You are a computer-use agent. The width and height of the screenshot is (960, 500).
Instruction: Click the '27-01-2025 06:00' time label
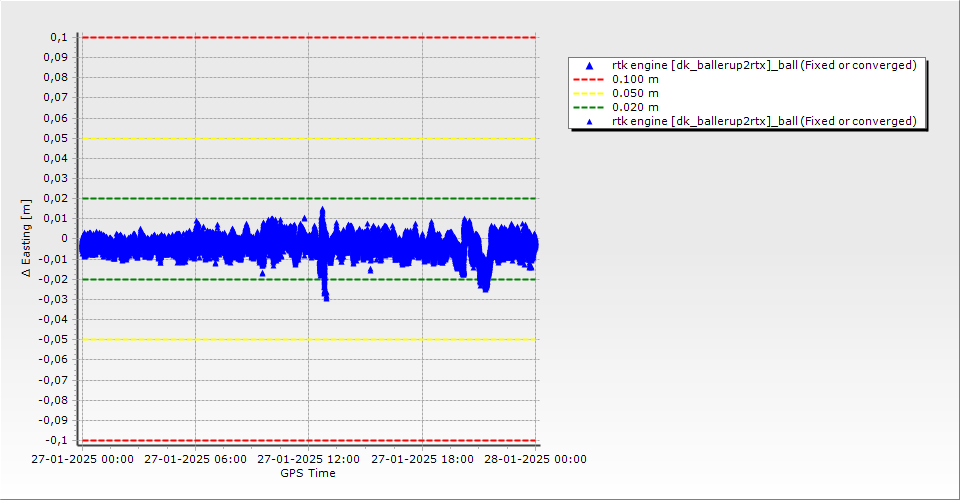tap(195, 459)
